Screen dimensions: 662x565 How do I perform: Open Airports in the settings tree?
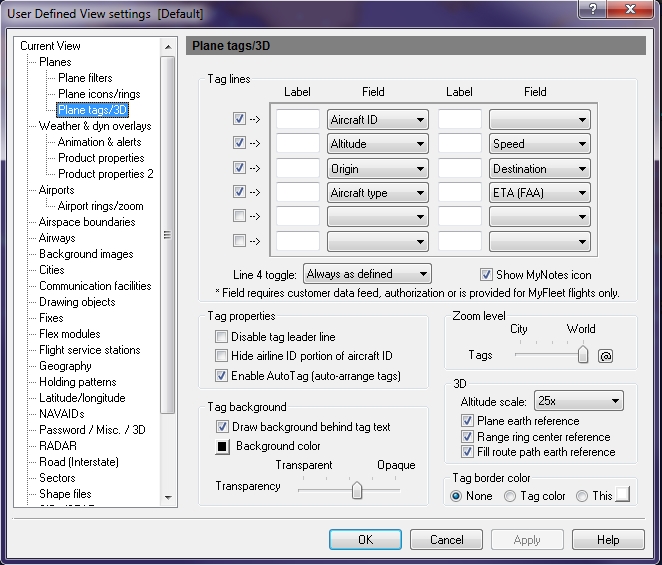coord(56,190)
